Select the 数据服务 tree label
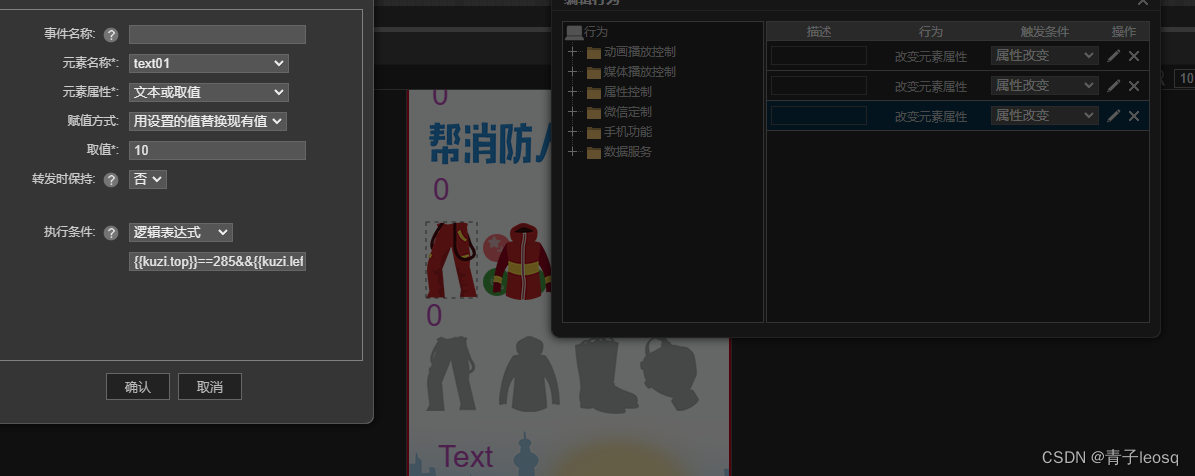This screenshot has height=476, width=1195. tap(627, 152)
